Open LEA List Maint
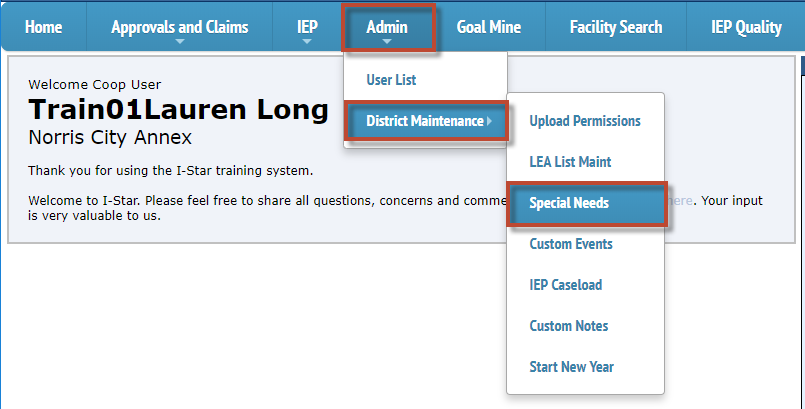 coord(570,162)
